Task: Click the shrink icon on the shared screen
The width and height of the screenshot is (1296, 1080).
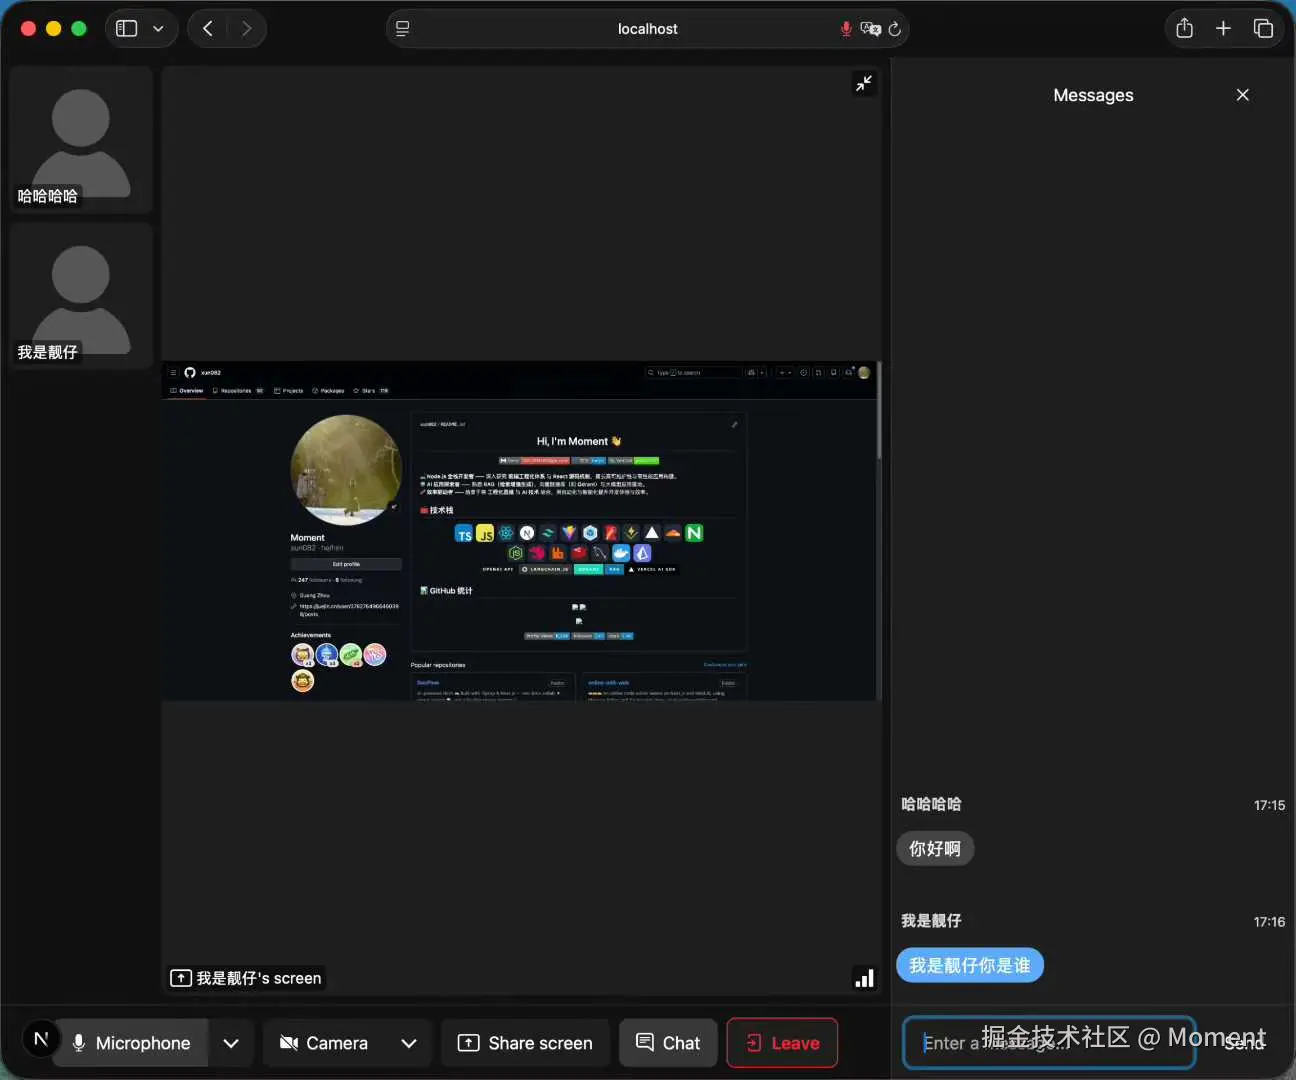Action: point(863,83)
